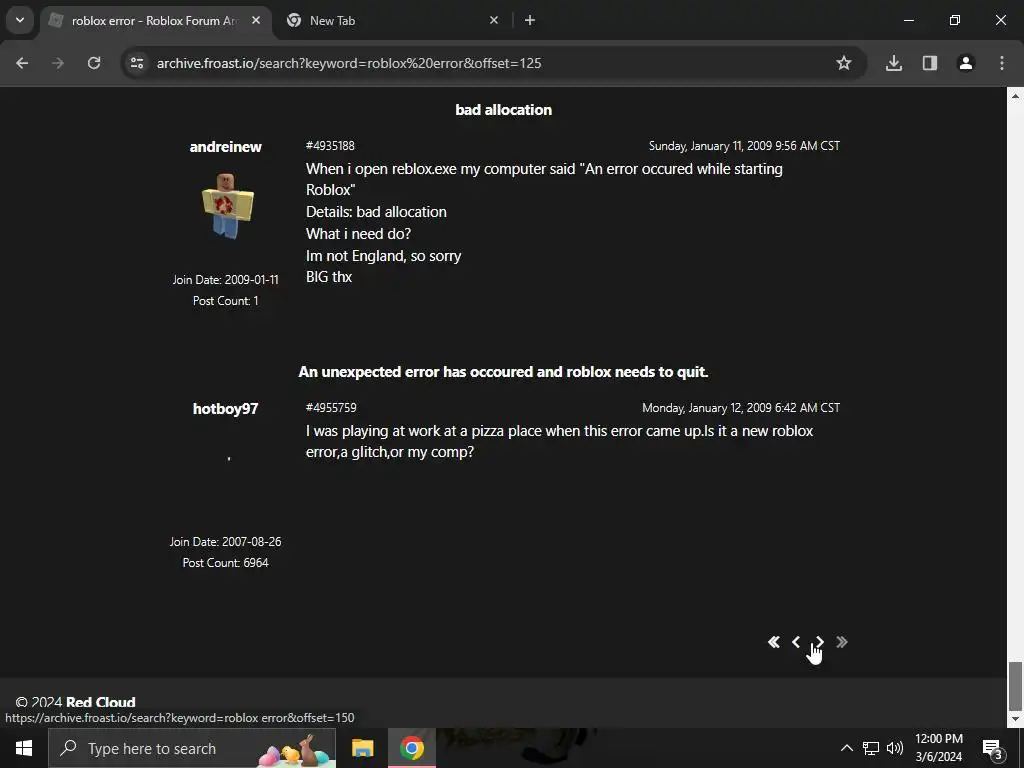
Task: Click text 'BIG thx'
Action: click(x=329, y=277)
